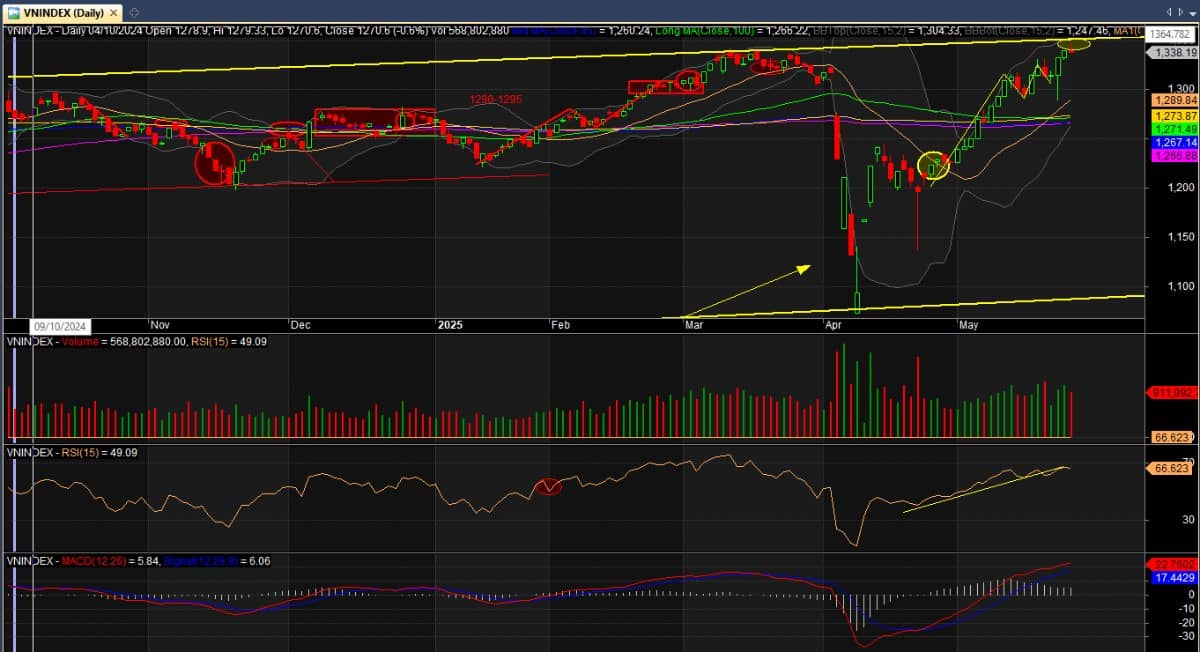Viewport: 1200px width, 652px height.
Task: Click the yellow circle marker near late April
Action: point(933,166)
